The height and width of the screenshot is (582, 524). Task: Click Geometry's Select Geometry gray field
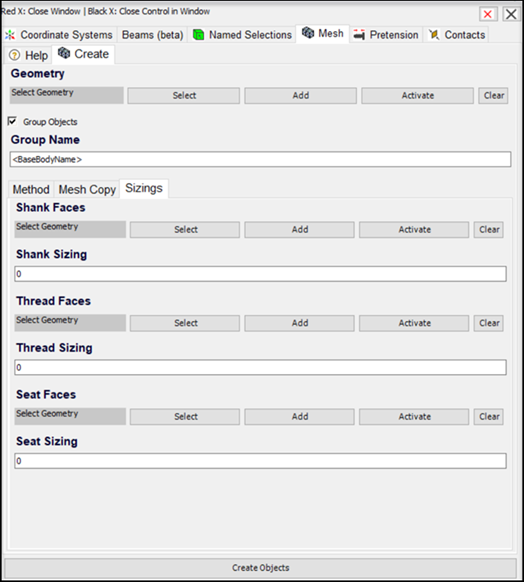pos(67,95)
